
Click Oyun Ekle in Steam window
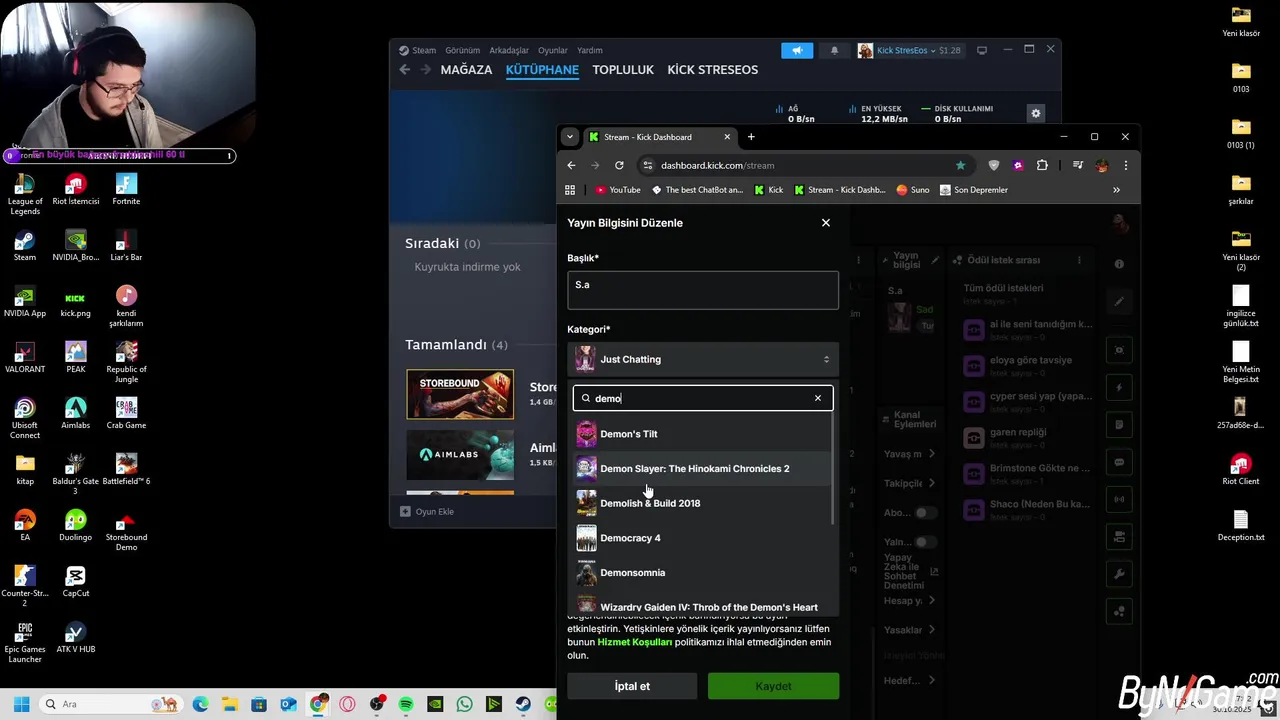click(427, 511)
